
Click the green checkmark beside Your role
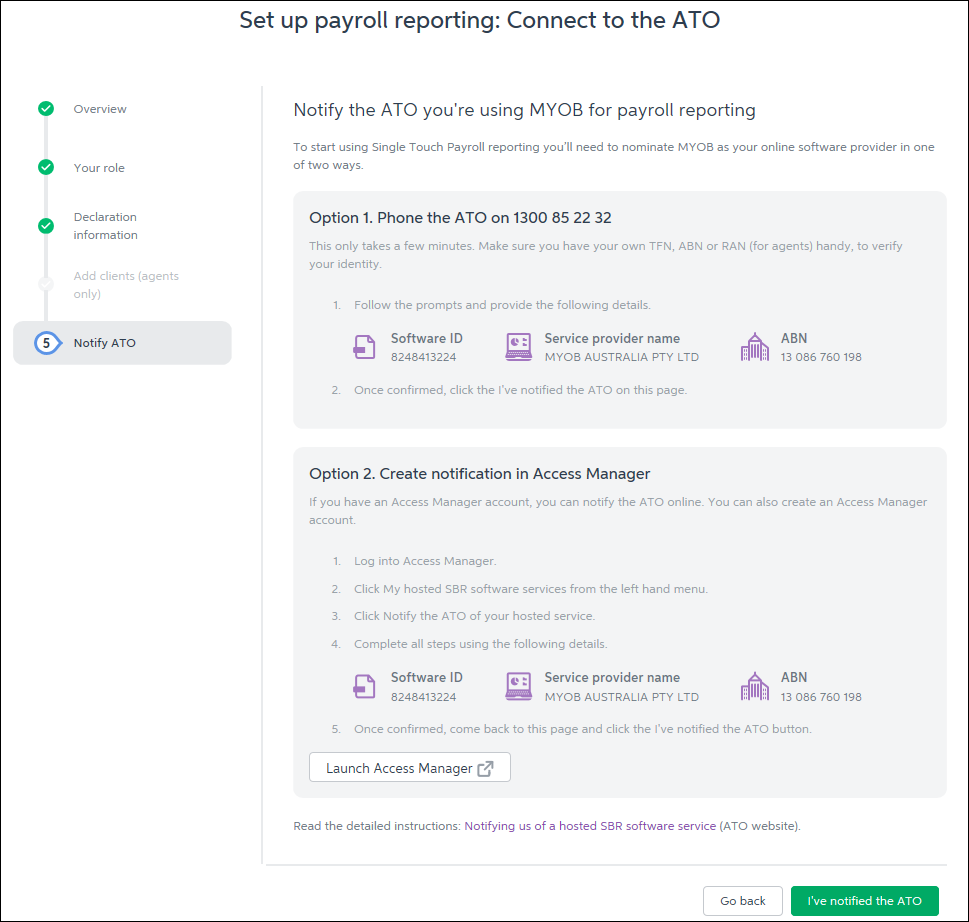pyautogui.click(x=46, y=168)
